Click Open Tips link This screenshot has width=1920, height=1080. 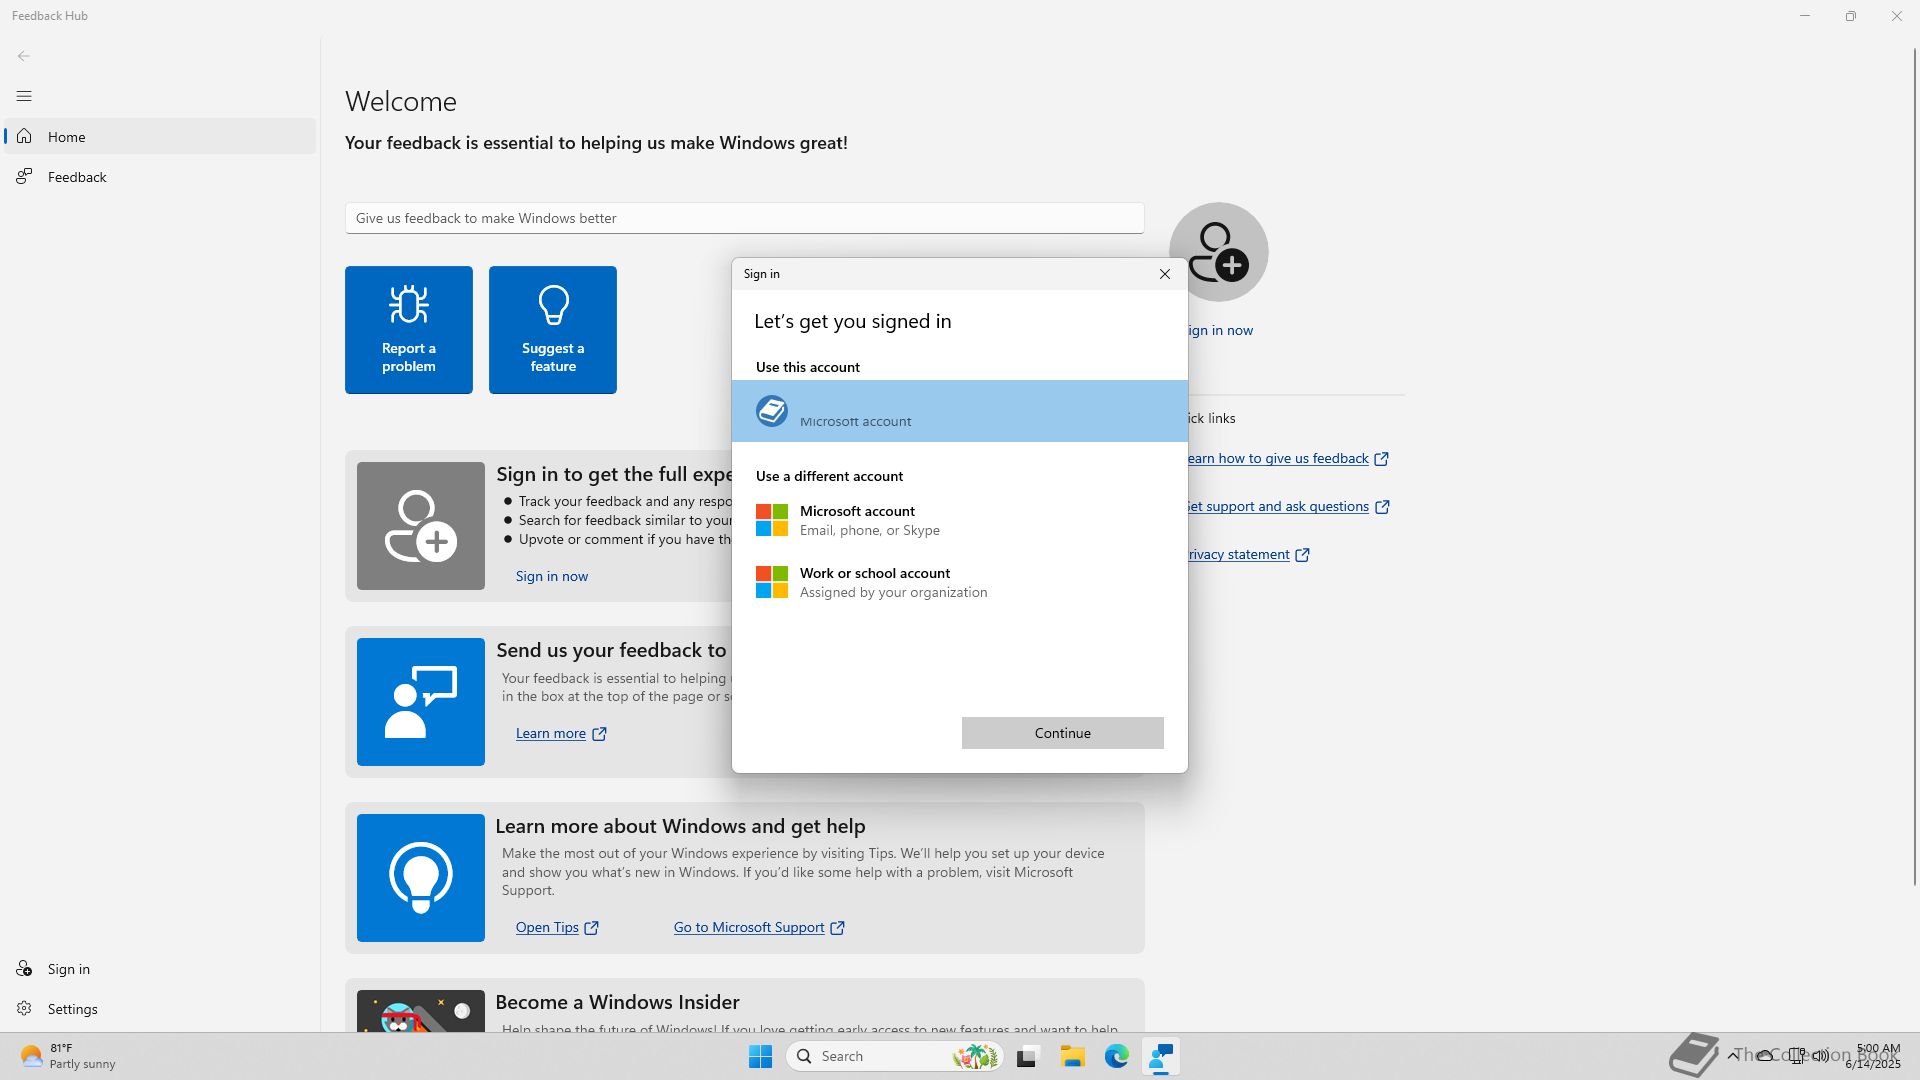(547, 927)
